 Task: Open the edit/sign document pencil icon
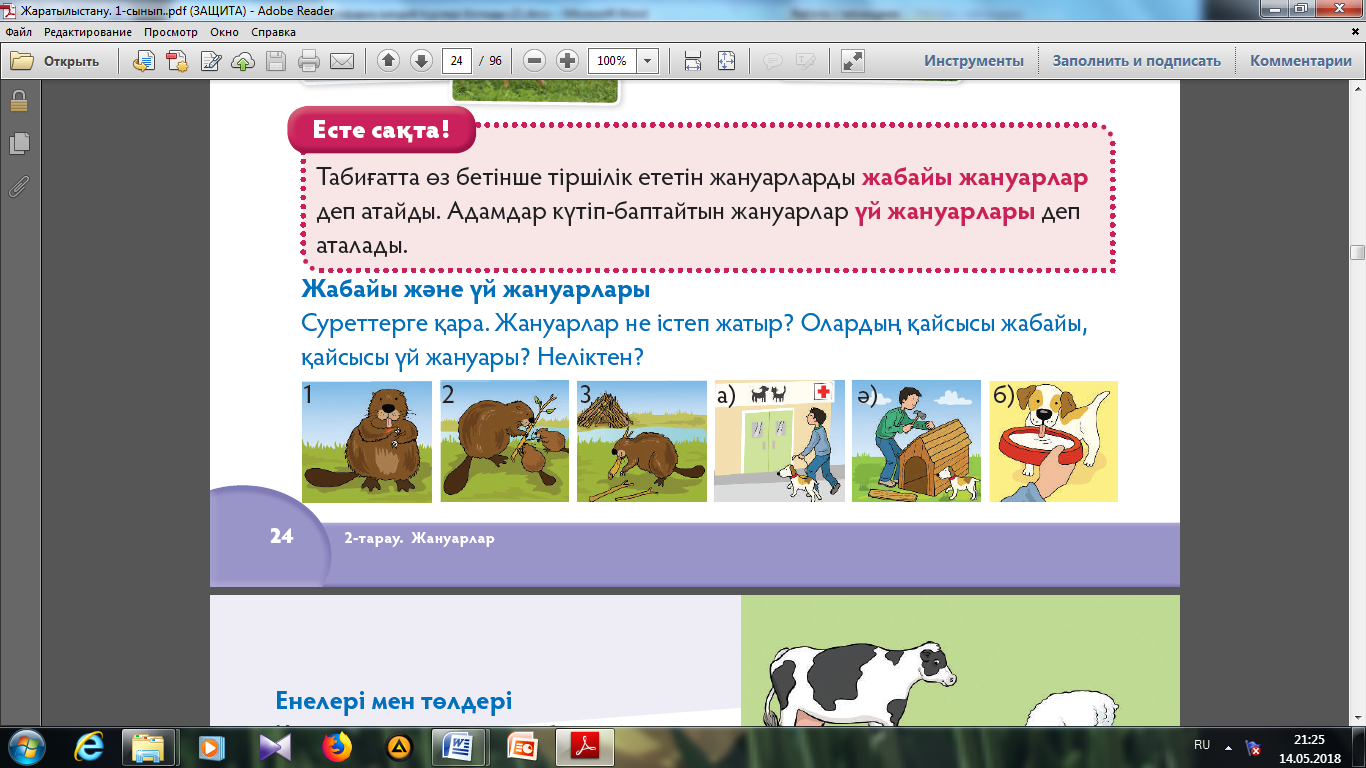pos(211,61)
